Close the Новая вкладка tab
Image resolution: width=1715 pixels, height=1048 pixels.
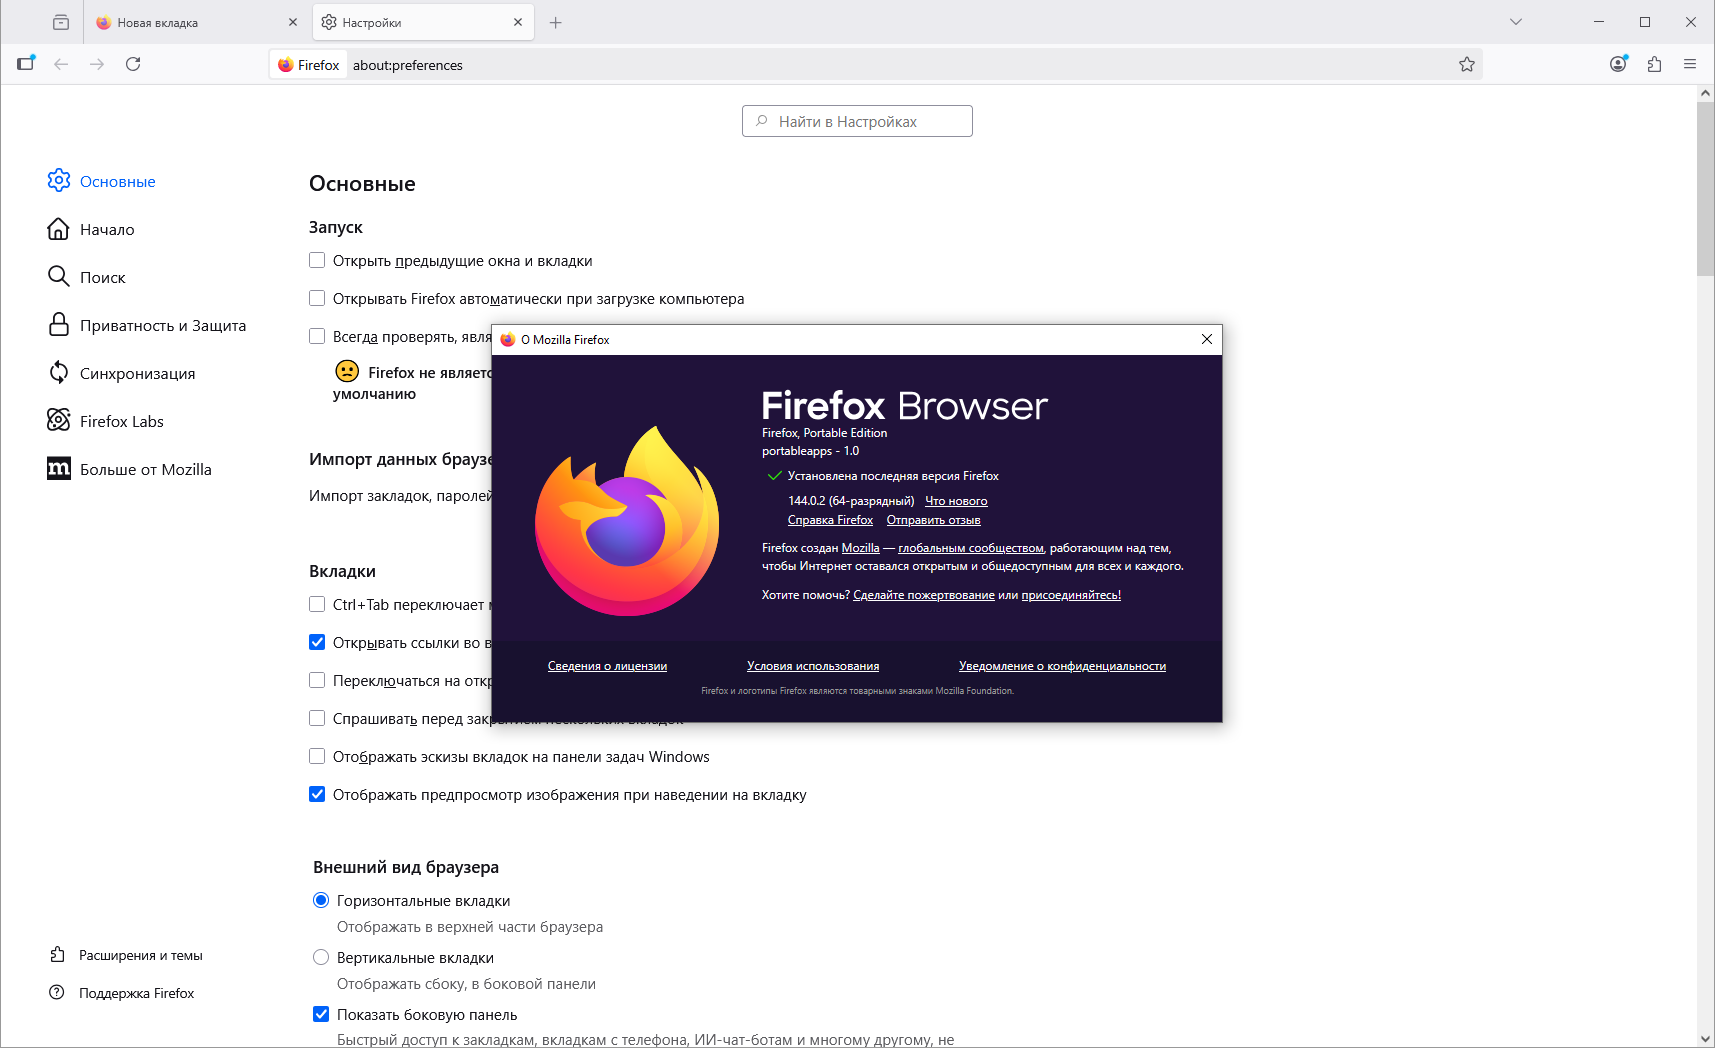[293, 22]
